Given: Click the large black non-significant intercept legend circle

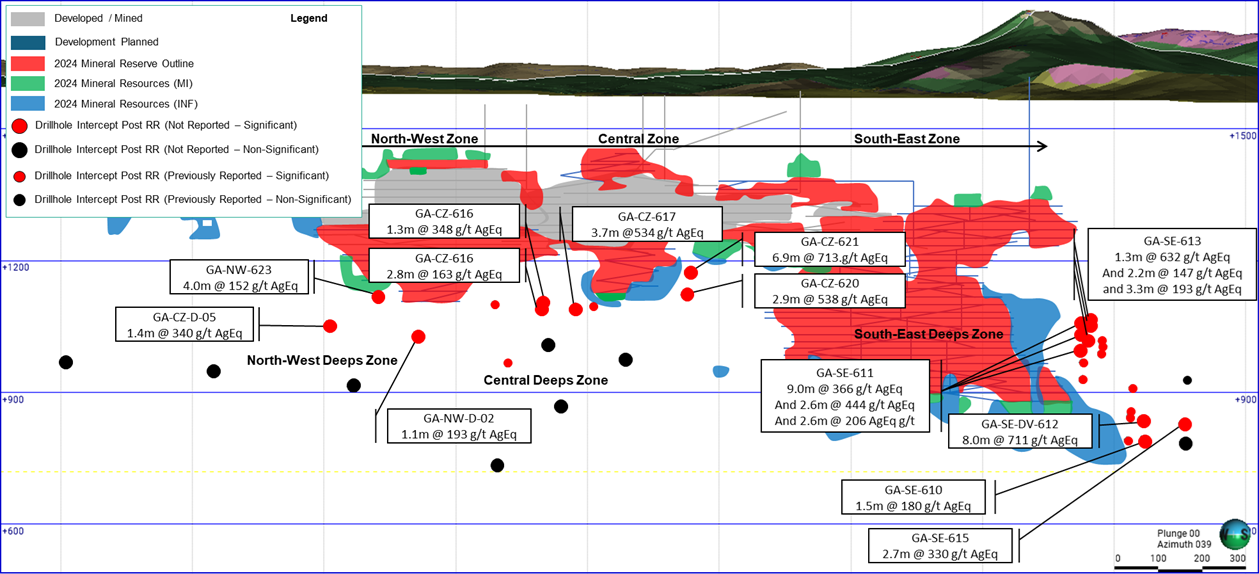Looking at the screenshot, I should (19, 149).
